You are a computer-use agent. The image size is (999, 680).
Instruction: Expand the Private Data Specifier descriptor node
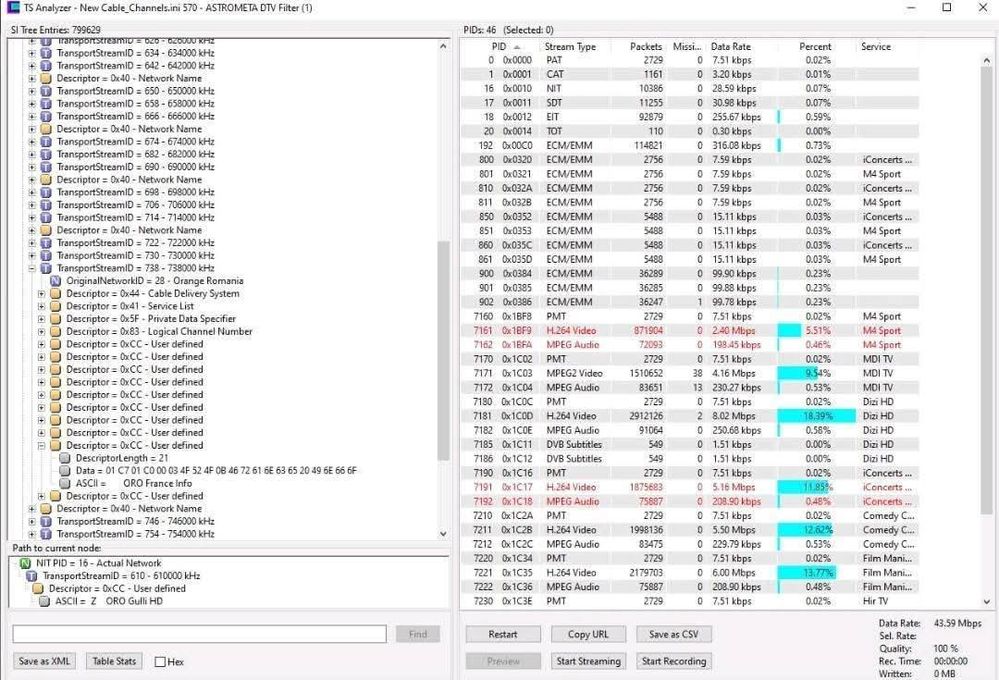tap(42, 319)
